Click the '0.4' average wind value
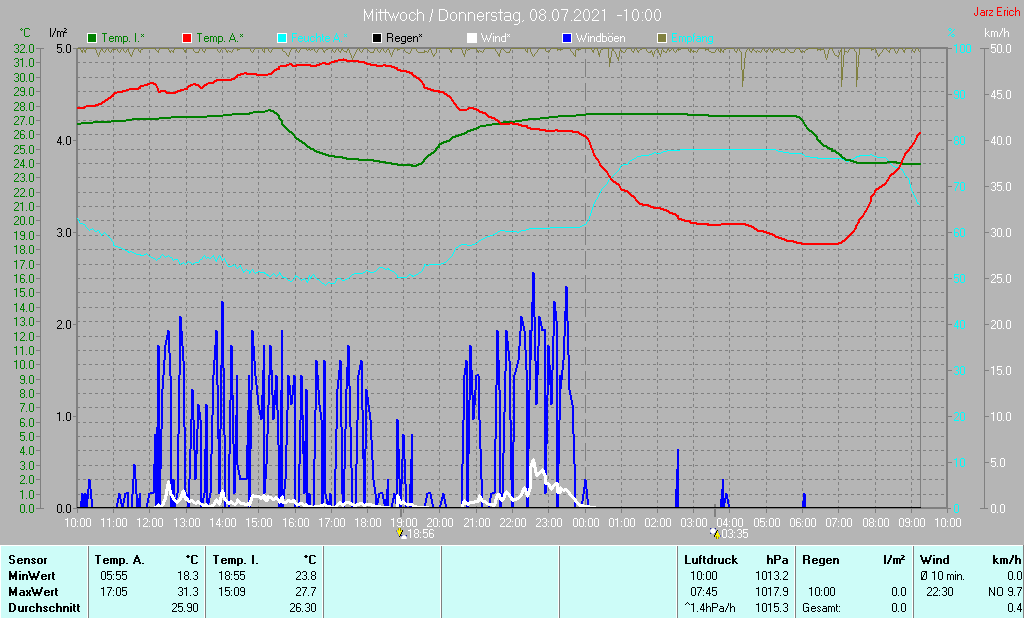The height and width of the screenshot is (618, 1024). pyautogui.click(x=1014, y=608)
